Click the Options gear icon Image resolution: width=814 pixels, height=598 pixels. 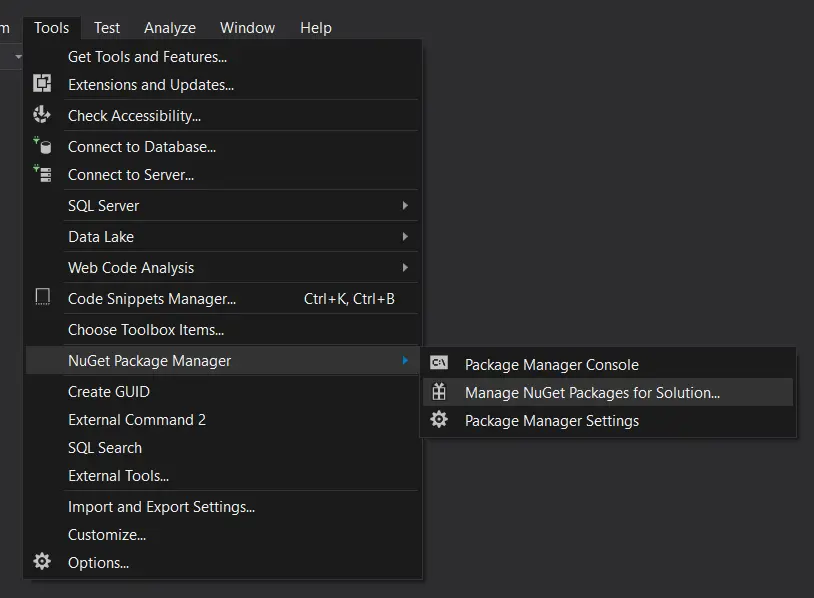point(42,562)
